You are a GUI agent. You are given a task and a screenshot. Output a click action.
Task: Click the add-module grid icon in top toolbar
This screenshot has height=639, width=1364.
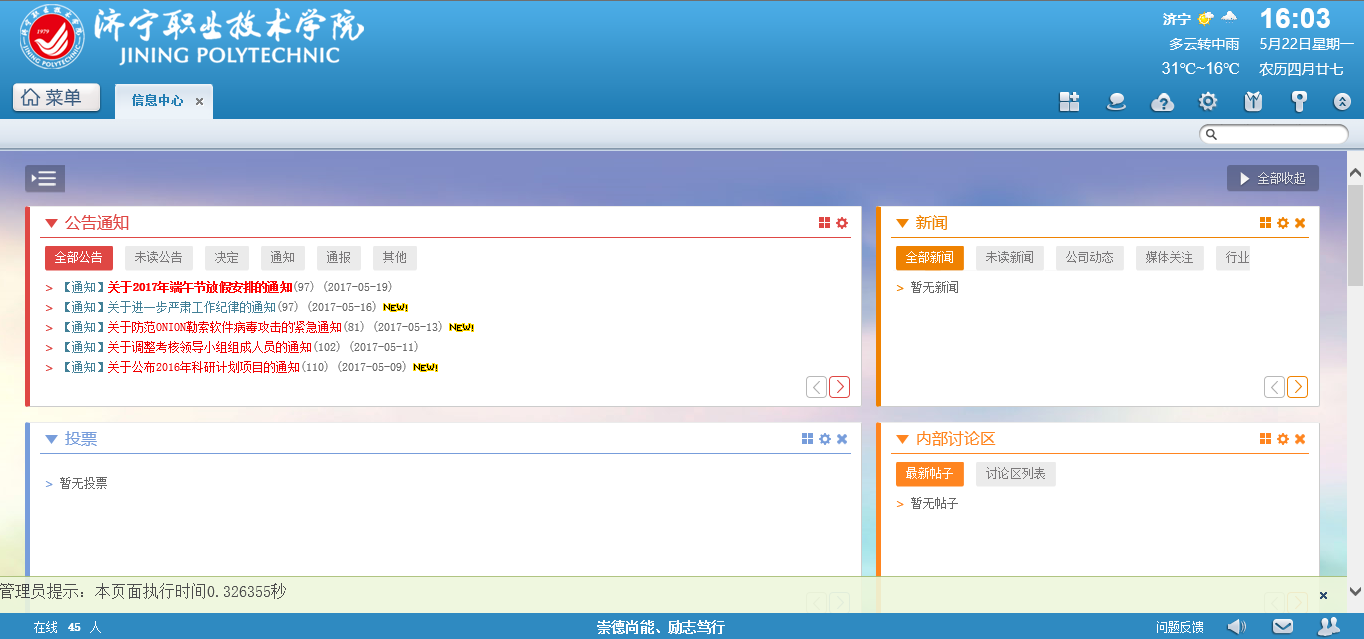coord(1070,101)
